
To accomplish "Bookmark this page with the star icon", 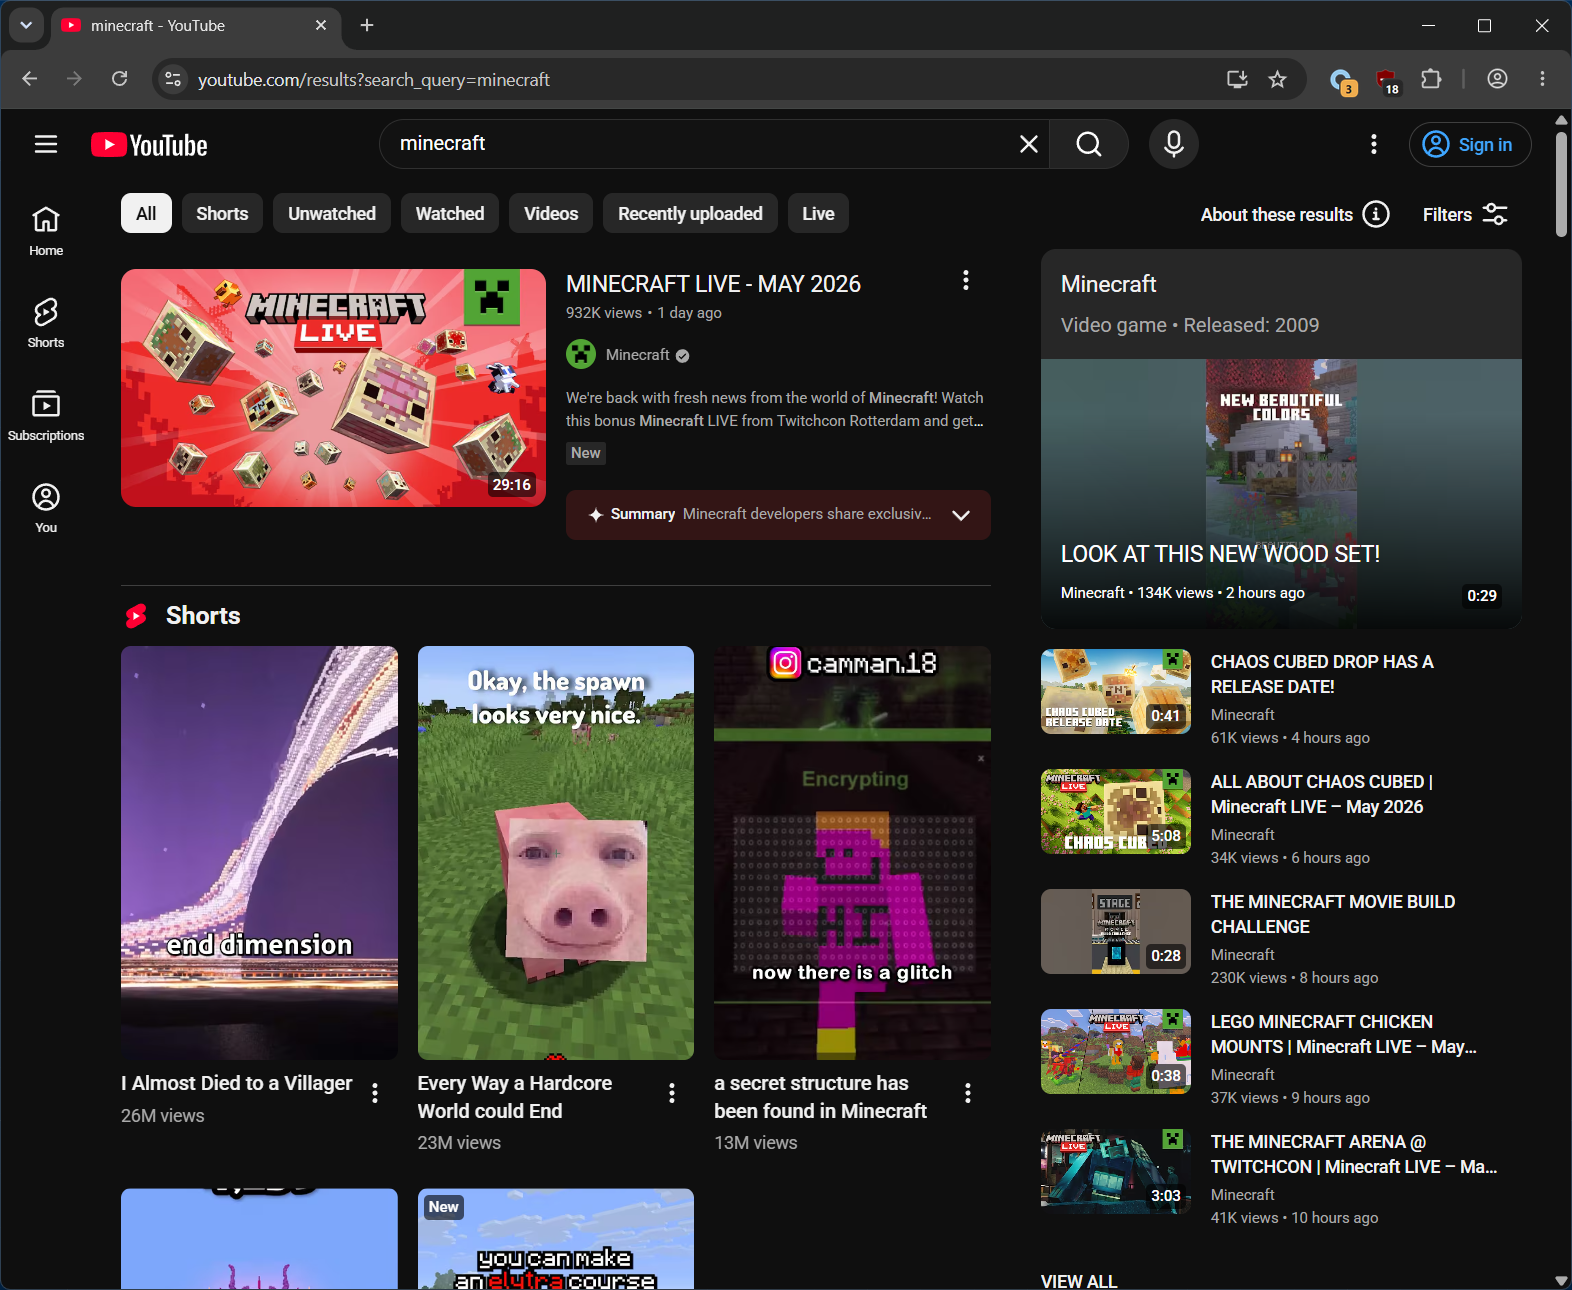I will coord(1277,79).
